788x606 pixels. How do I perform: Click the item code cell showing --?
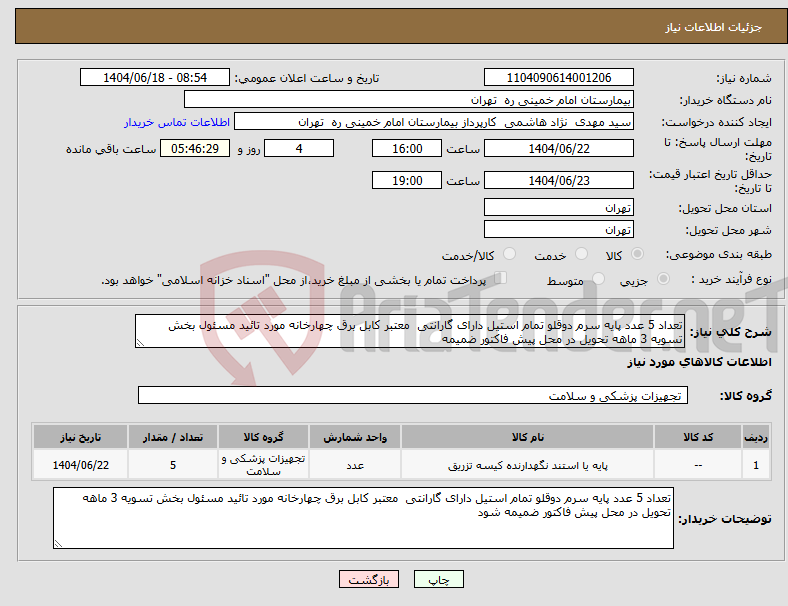click(698, 465)
